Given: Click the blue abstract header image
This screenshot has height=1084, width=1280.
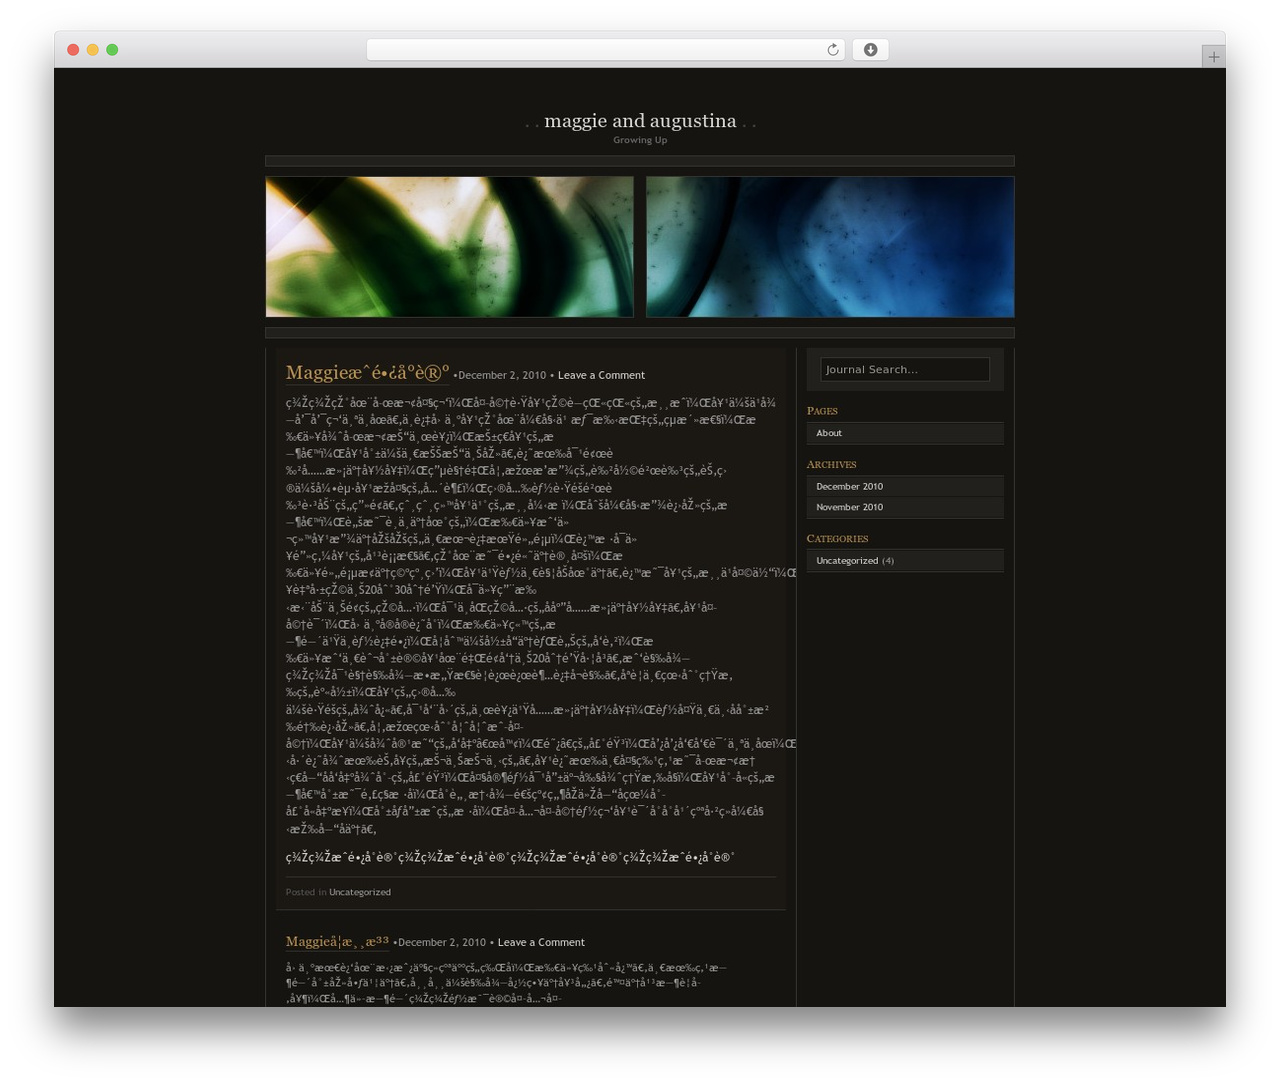Looking at the screenshot, I should (x=830, y=247).
